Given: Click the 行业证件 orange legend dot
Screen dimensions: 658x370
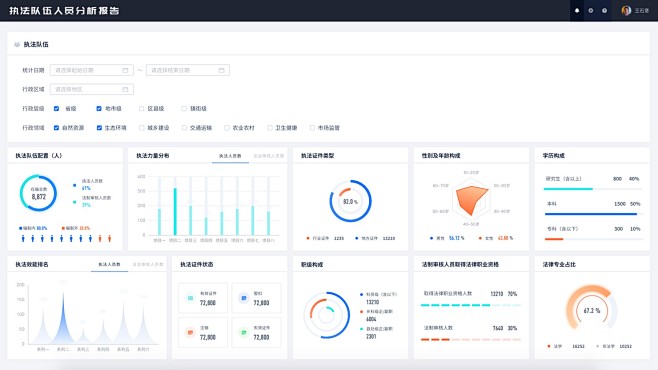Looking at the screenshot, I should pyautogui.click(x=308, y=238).
